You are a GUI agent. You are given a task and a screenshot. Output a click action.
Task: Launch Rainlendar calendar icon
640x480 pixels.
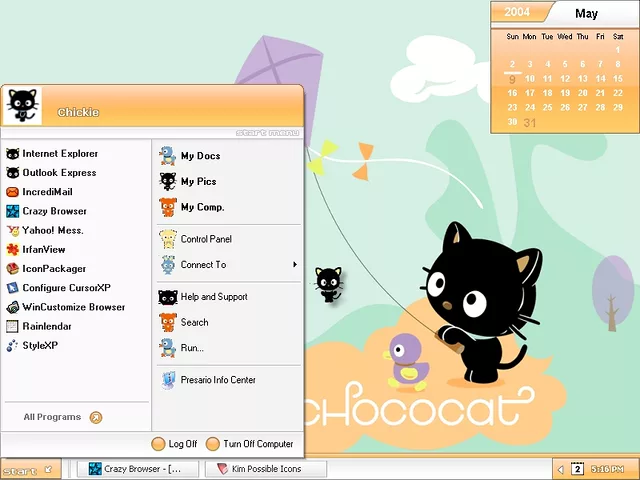(x=13, y=326)
